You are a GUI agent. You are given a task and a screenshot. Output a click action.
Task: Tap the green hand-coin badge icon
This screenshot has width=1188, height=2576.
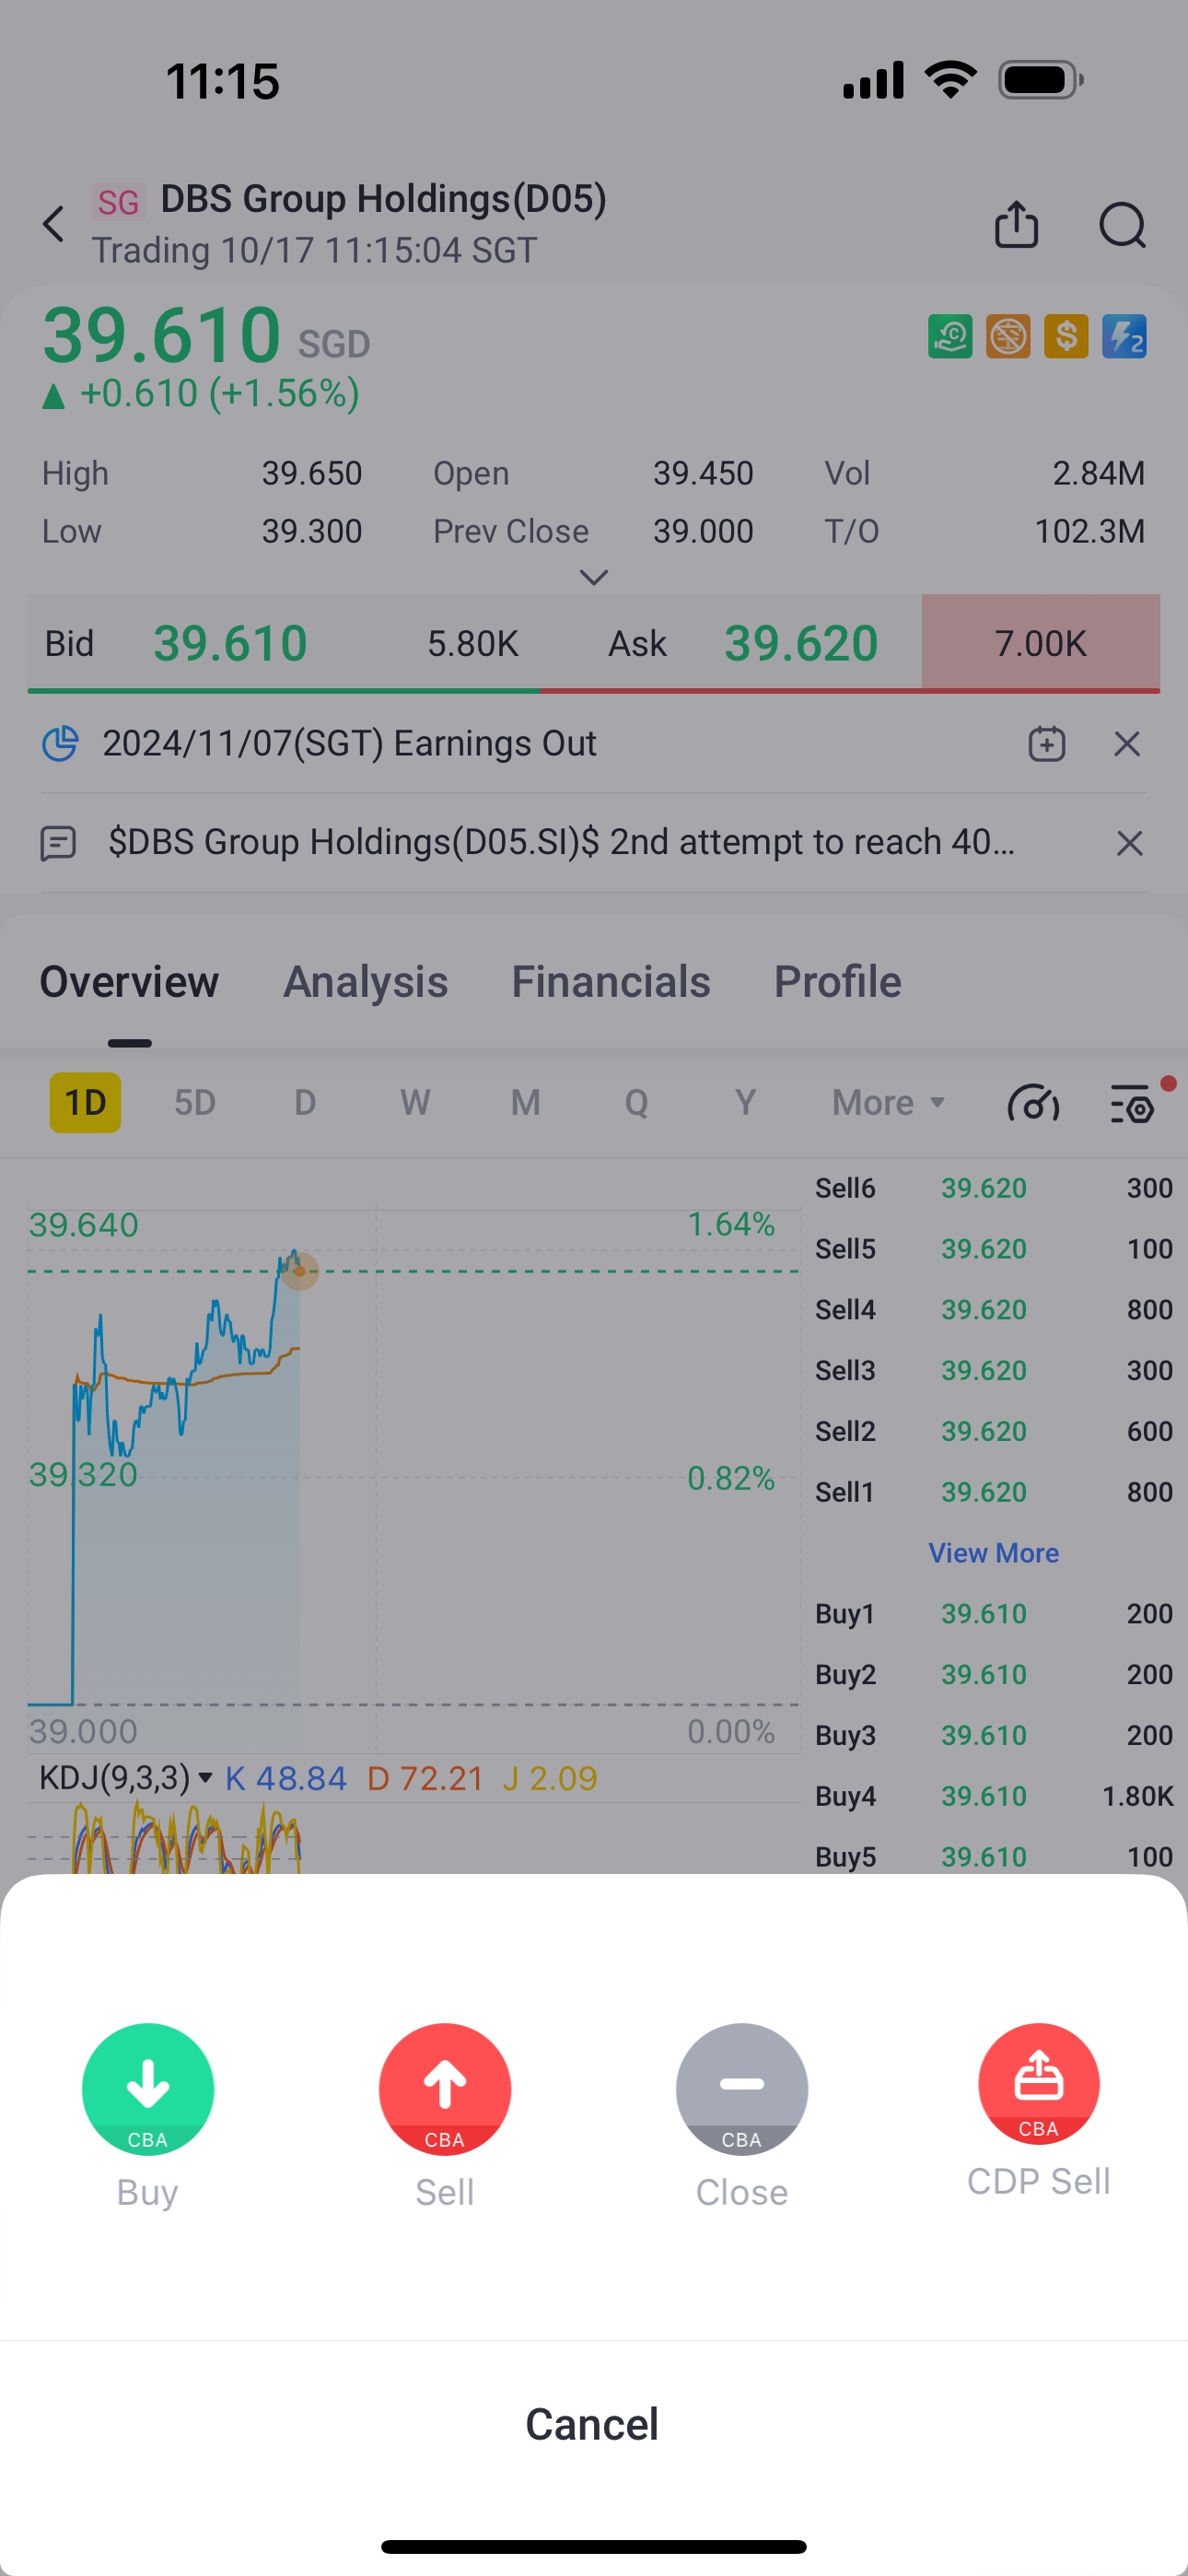[x=950, y=337]
